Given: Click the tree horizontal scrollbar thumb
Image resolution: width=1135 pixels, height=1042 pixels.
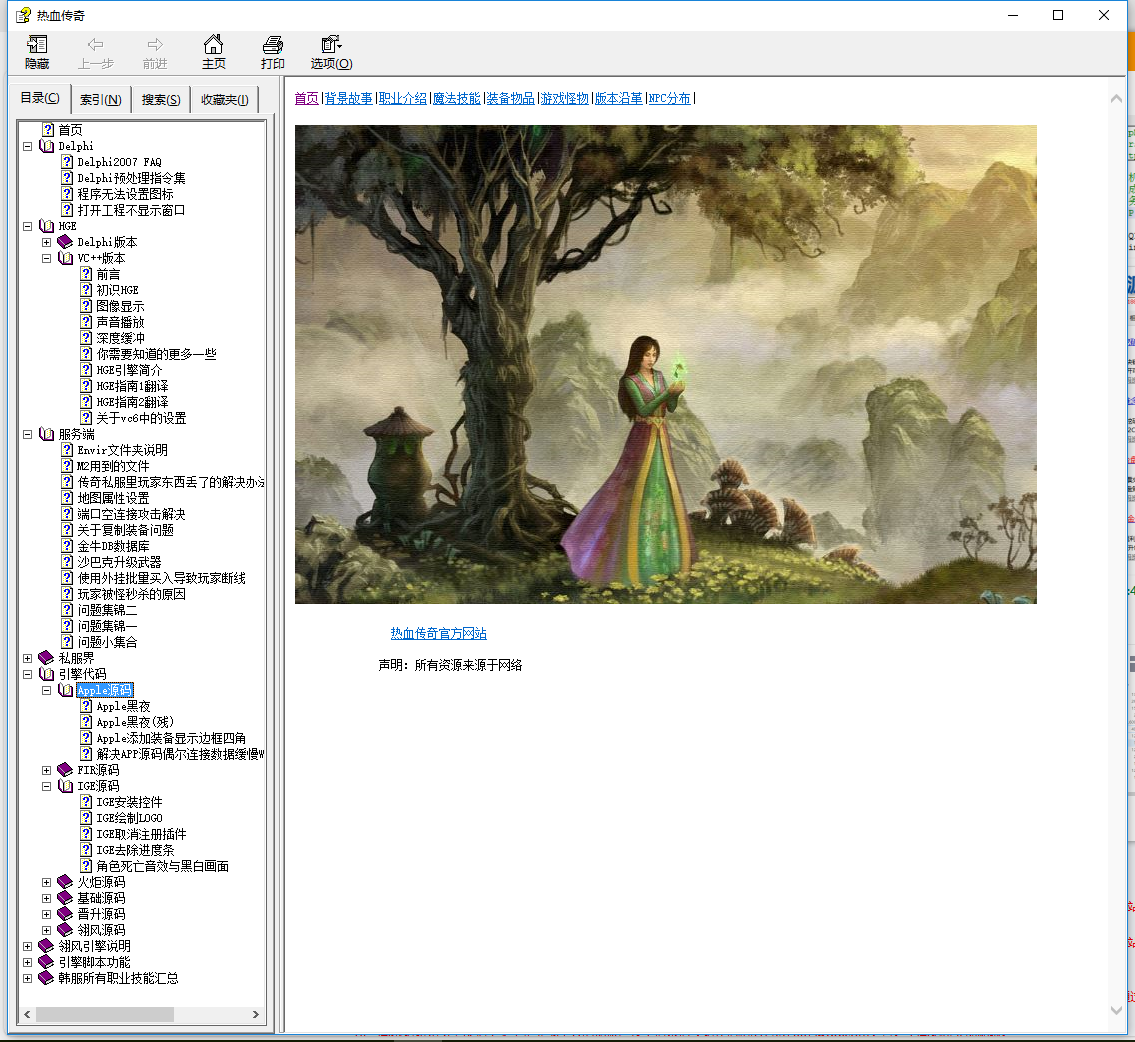Looking at the screenshot, I should point(105,1015).
